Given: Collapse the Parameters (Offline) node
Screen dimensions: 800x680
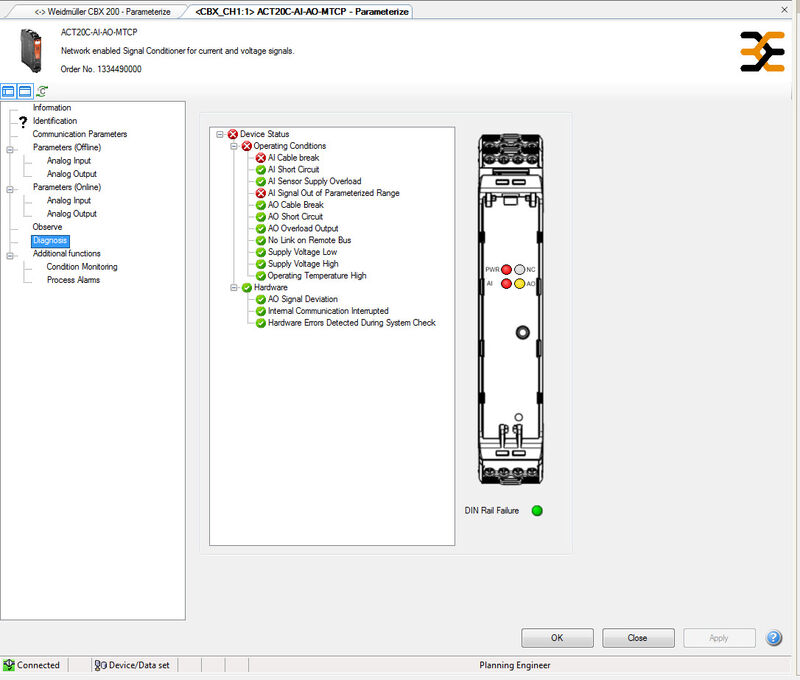Looking at the screenshot, I should [x=10, y=150].
